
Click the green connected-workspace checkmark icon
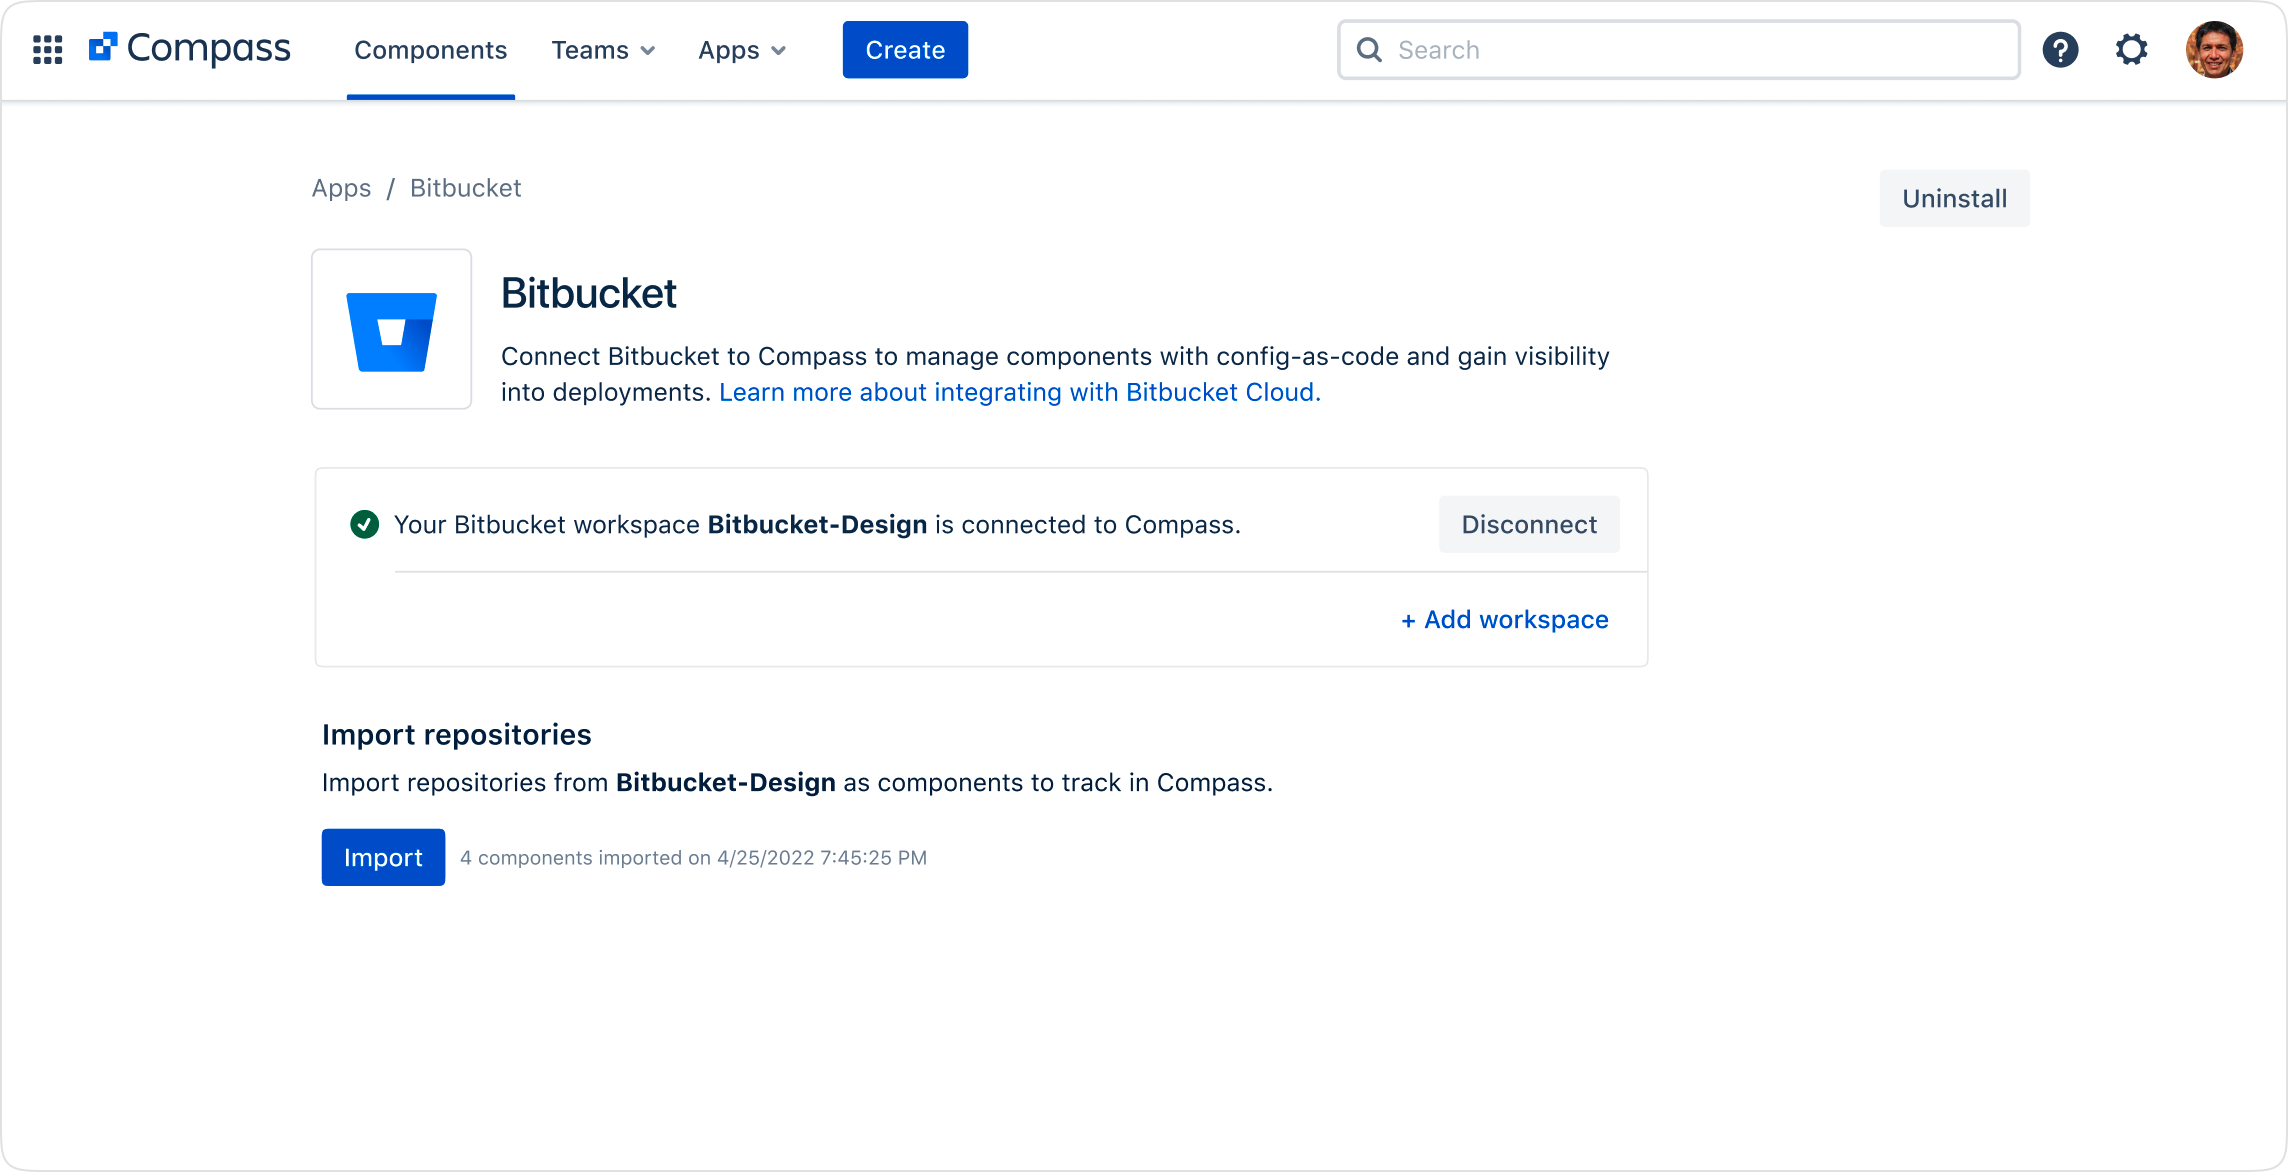pyautogui.click(x=366, y=523)
